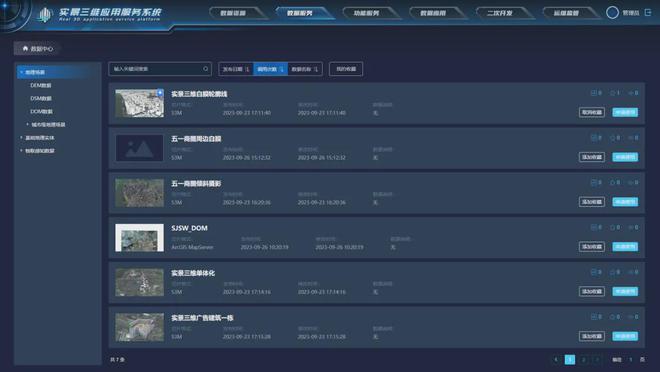Toggle the data name sort button
660x372 pixels.
[305, 69]
